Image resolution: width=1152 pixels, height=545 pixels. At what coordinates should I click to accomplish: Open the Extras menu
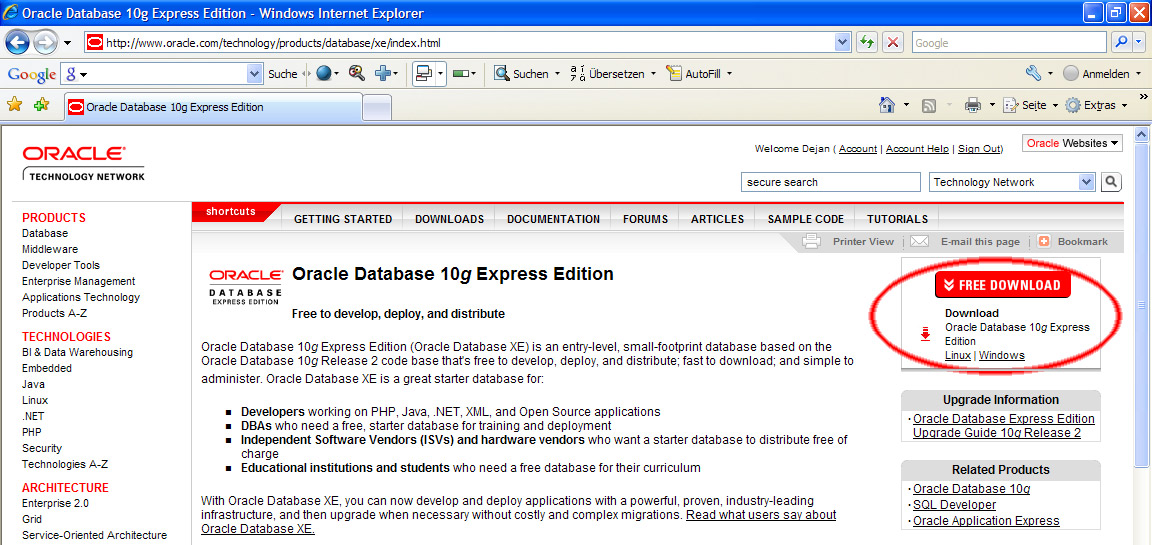(1095, 106)
